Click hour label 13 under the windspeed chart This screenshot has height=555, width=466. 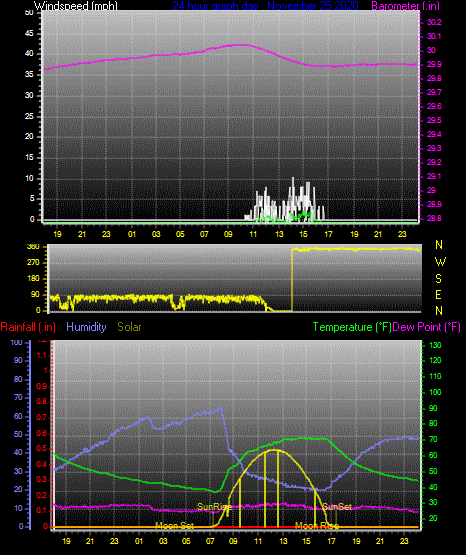click(x=280, y=234)
